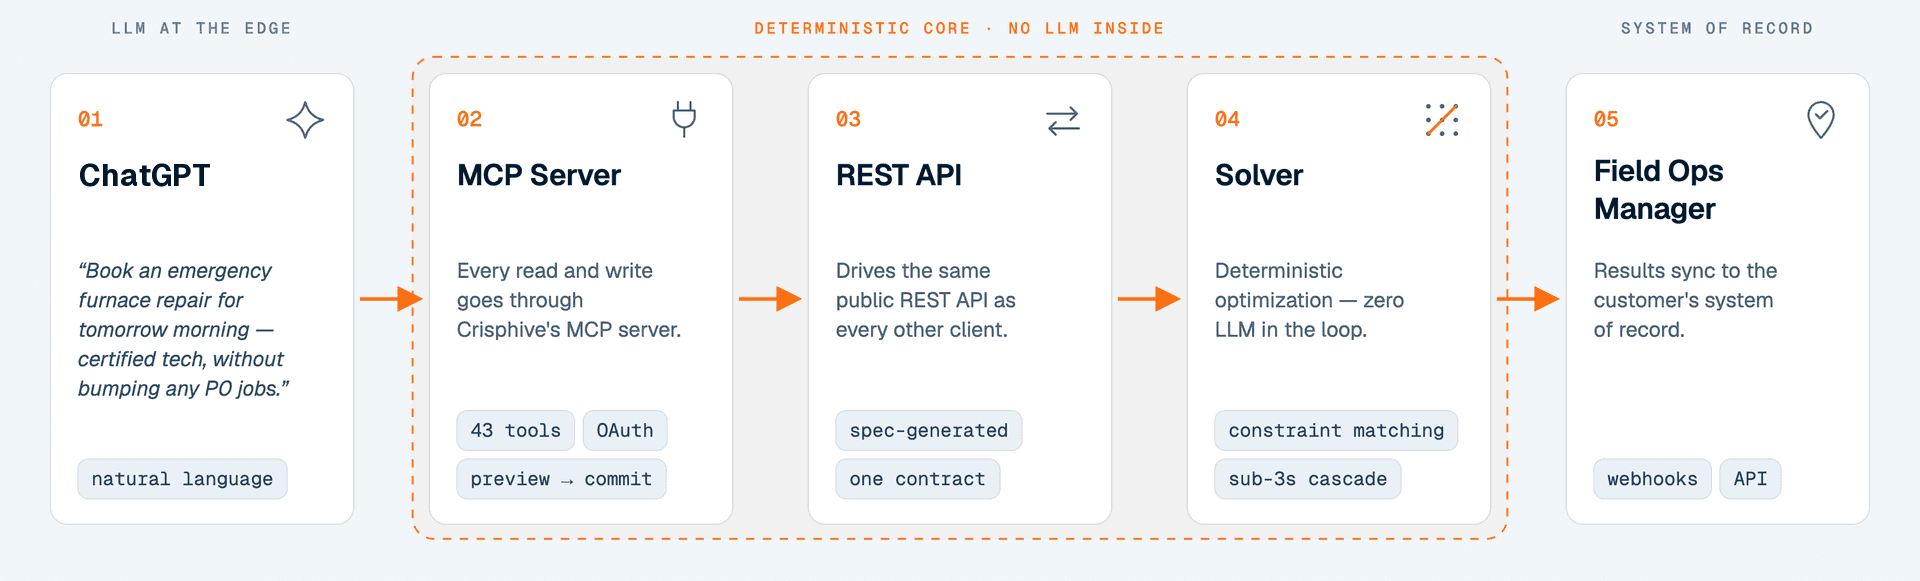Select the 'spec-generated' tag
This screenshot has height=581, width=1920.
(929, 430)
